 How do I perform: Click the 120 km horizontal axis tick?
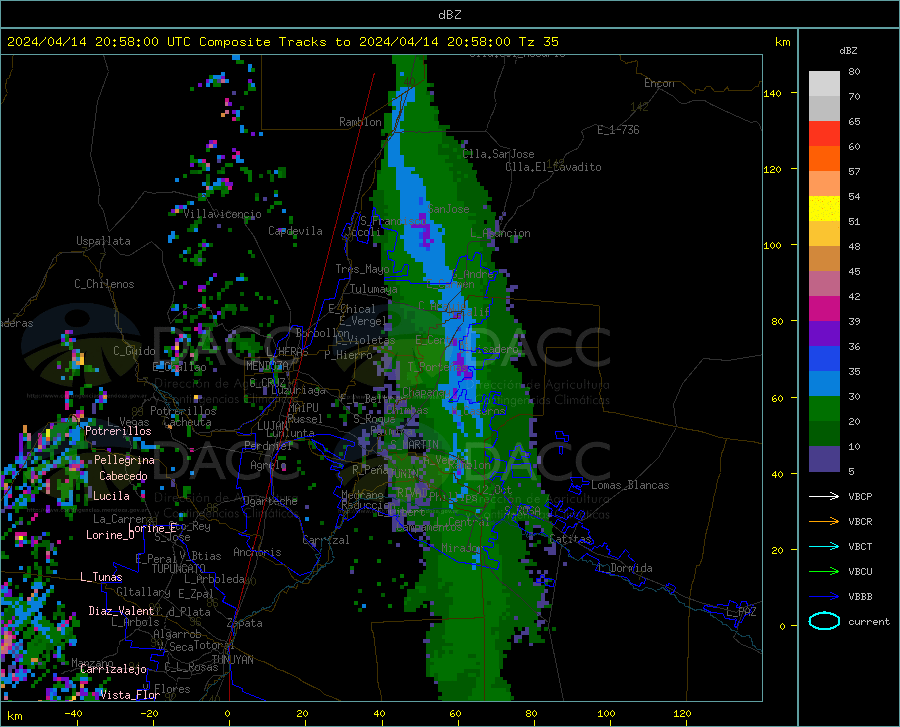tap(682, 713)
